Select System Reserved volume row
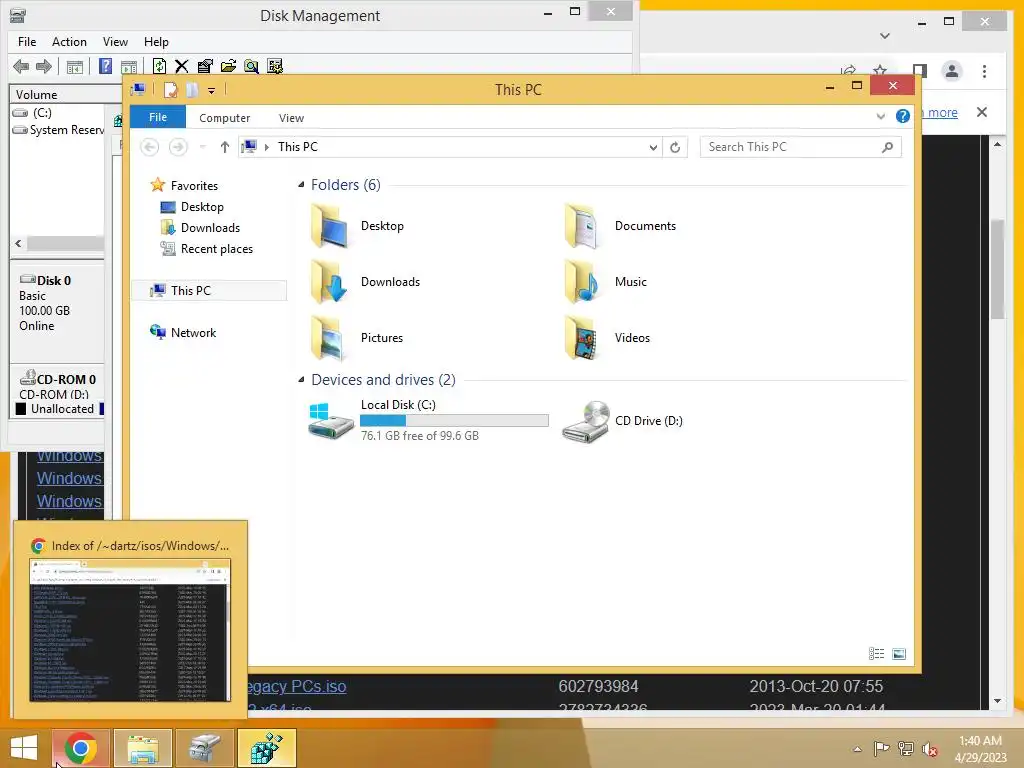Image resolution: width=1024 pixels, height=768 pixels. tap(57, 130)
